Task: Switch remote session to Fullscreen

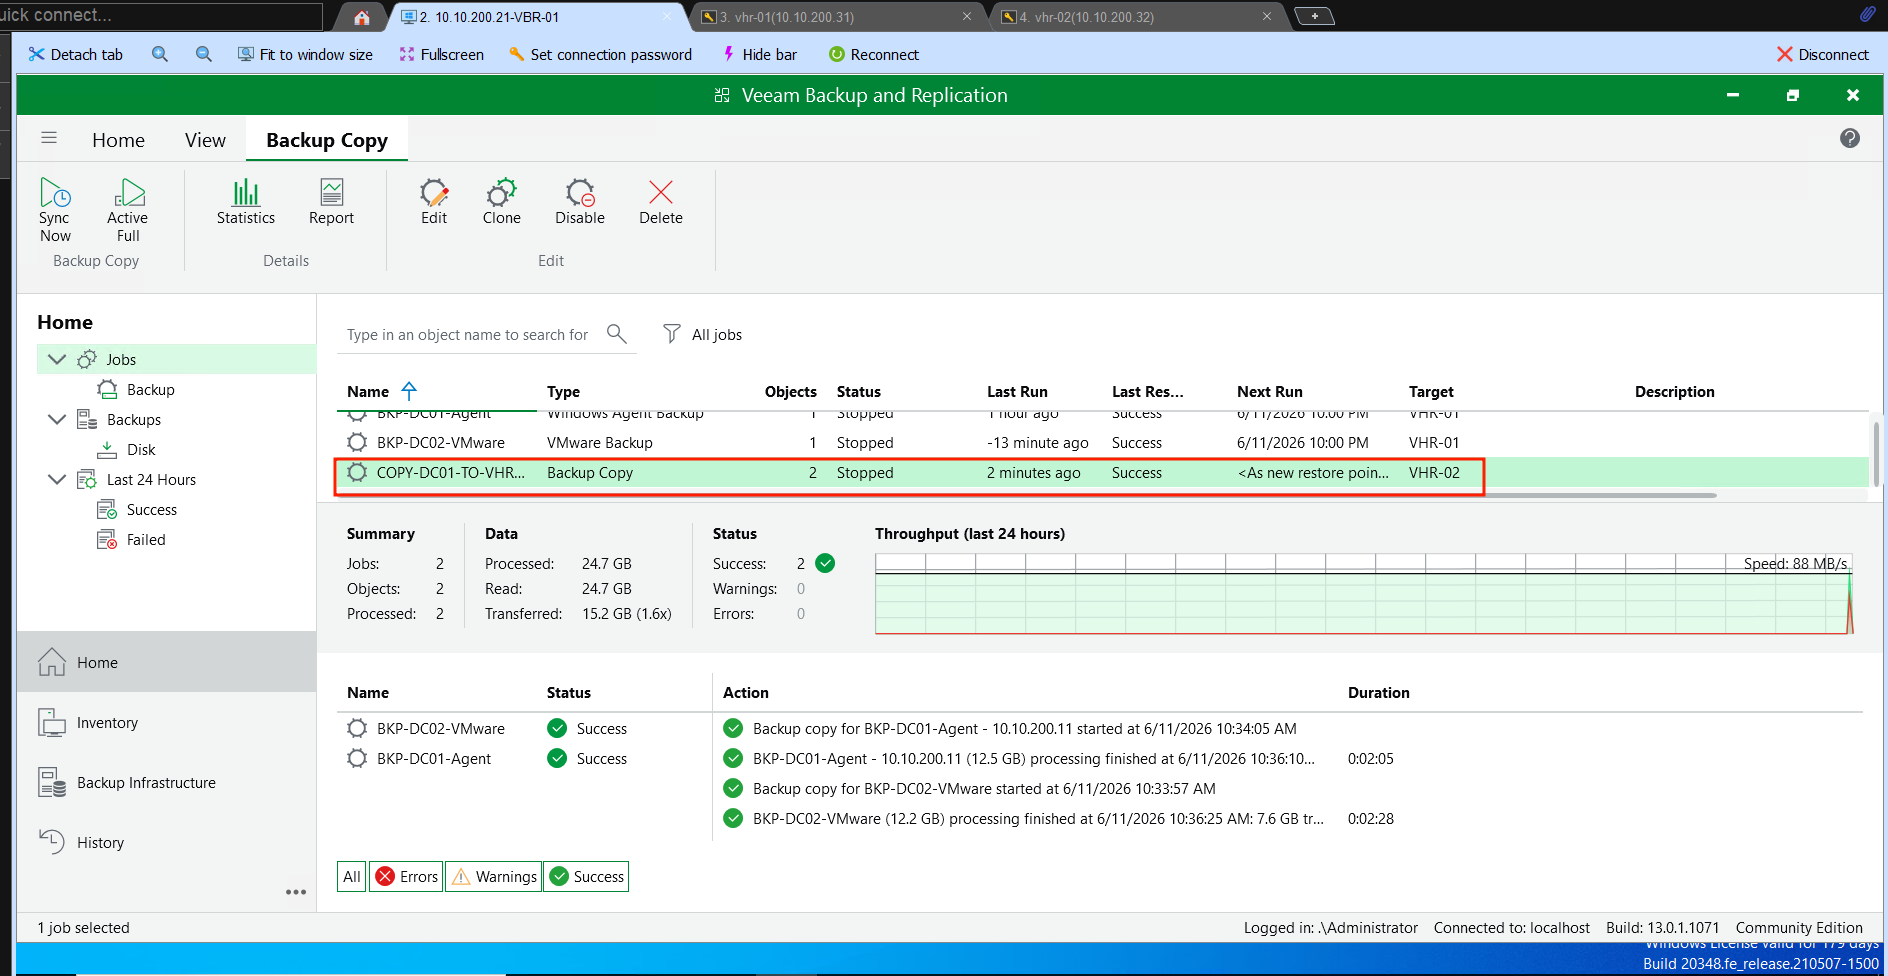Action: (x=441, y=54)
